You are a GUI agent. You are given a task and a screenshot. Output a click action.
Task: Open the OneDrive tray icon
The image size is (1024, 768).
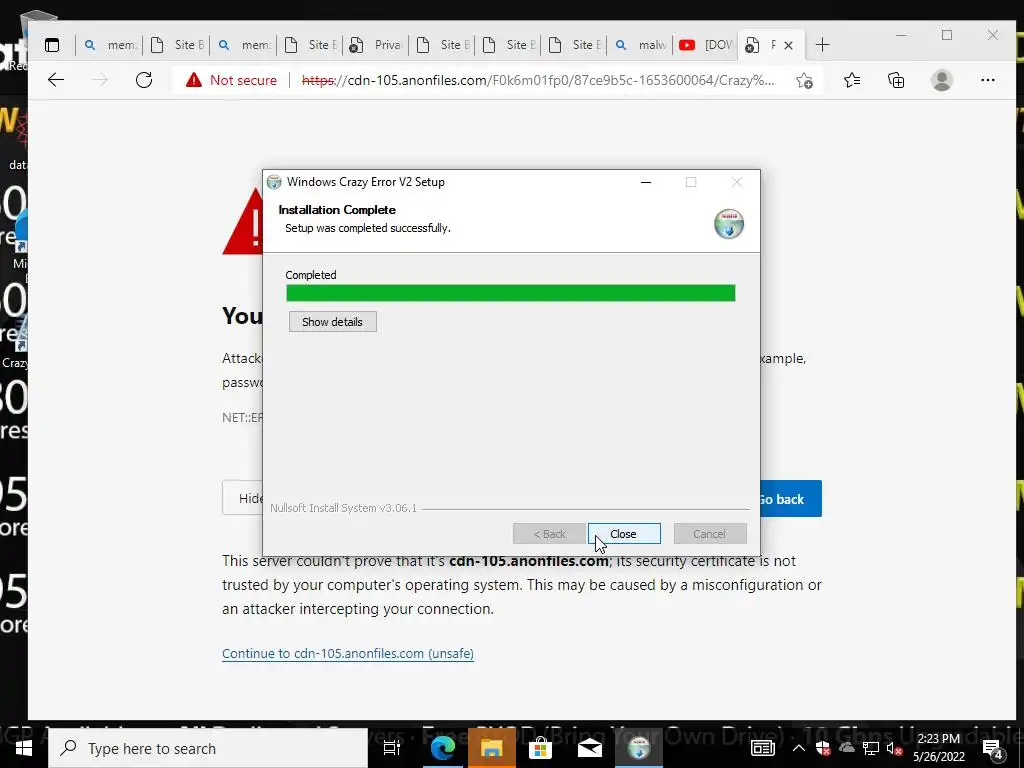847,748
